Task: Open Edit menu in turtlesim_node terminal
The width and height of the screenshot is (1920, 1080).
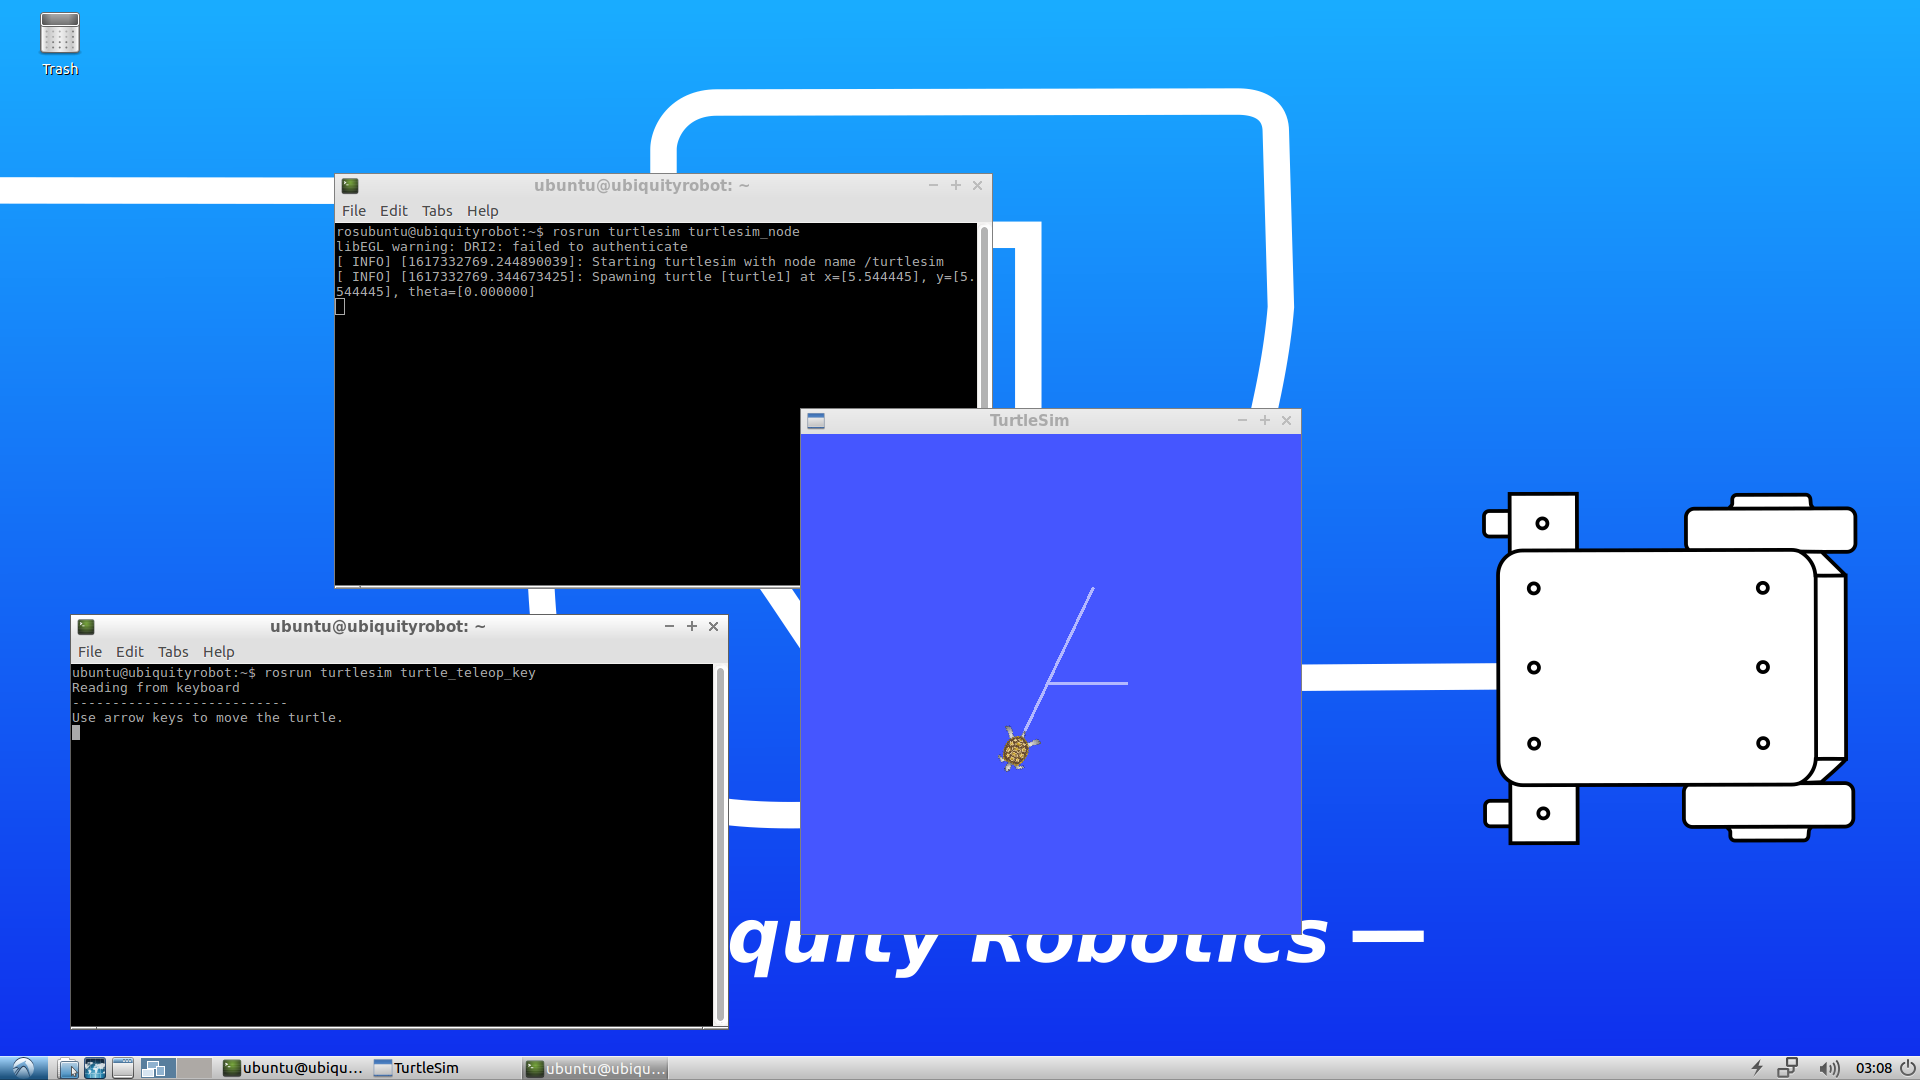Action: coord(393,210)
